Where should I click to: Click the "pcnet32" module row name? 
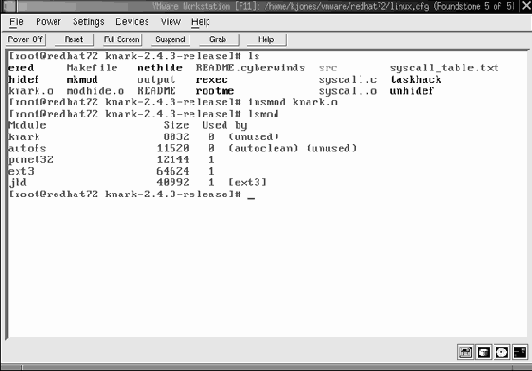[31, 160]
